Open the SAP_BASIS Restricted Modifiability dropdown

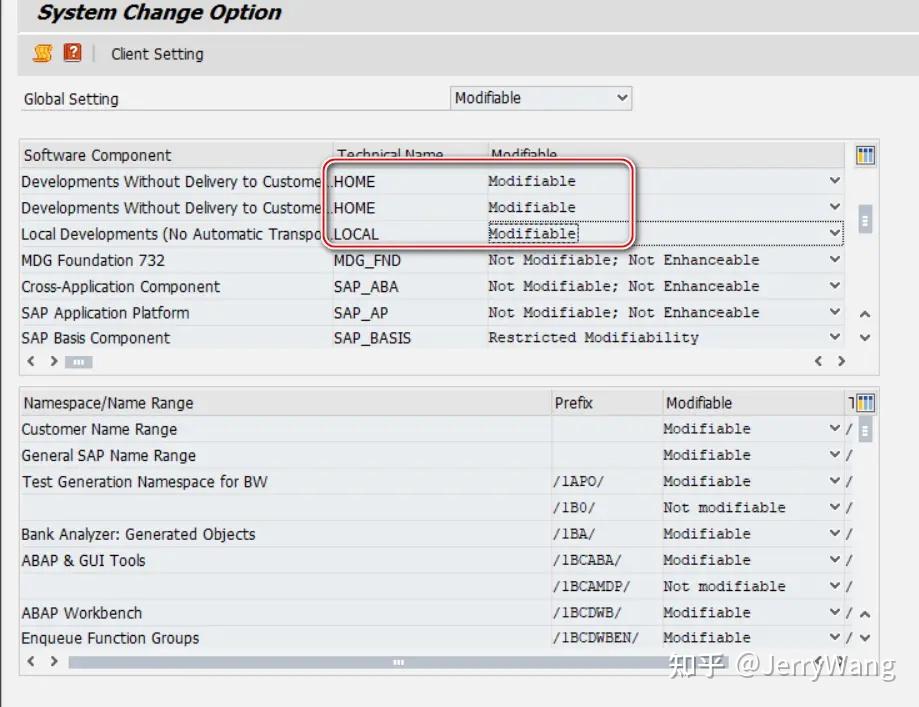click(x=834, y=337)
